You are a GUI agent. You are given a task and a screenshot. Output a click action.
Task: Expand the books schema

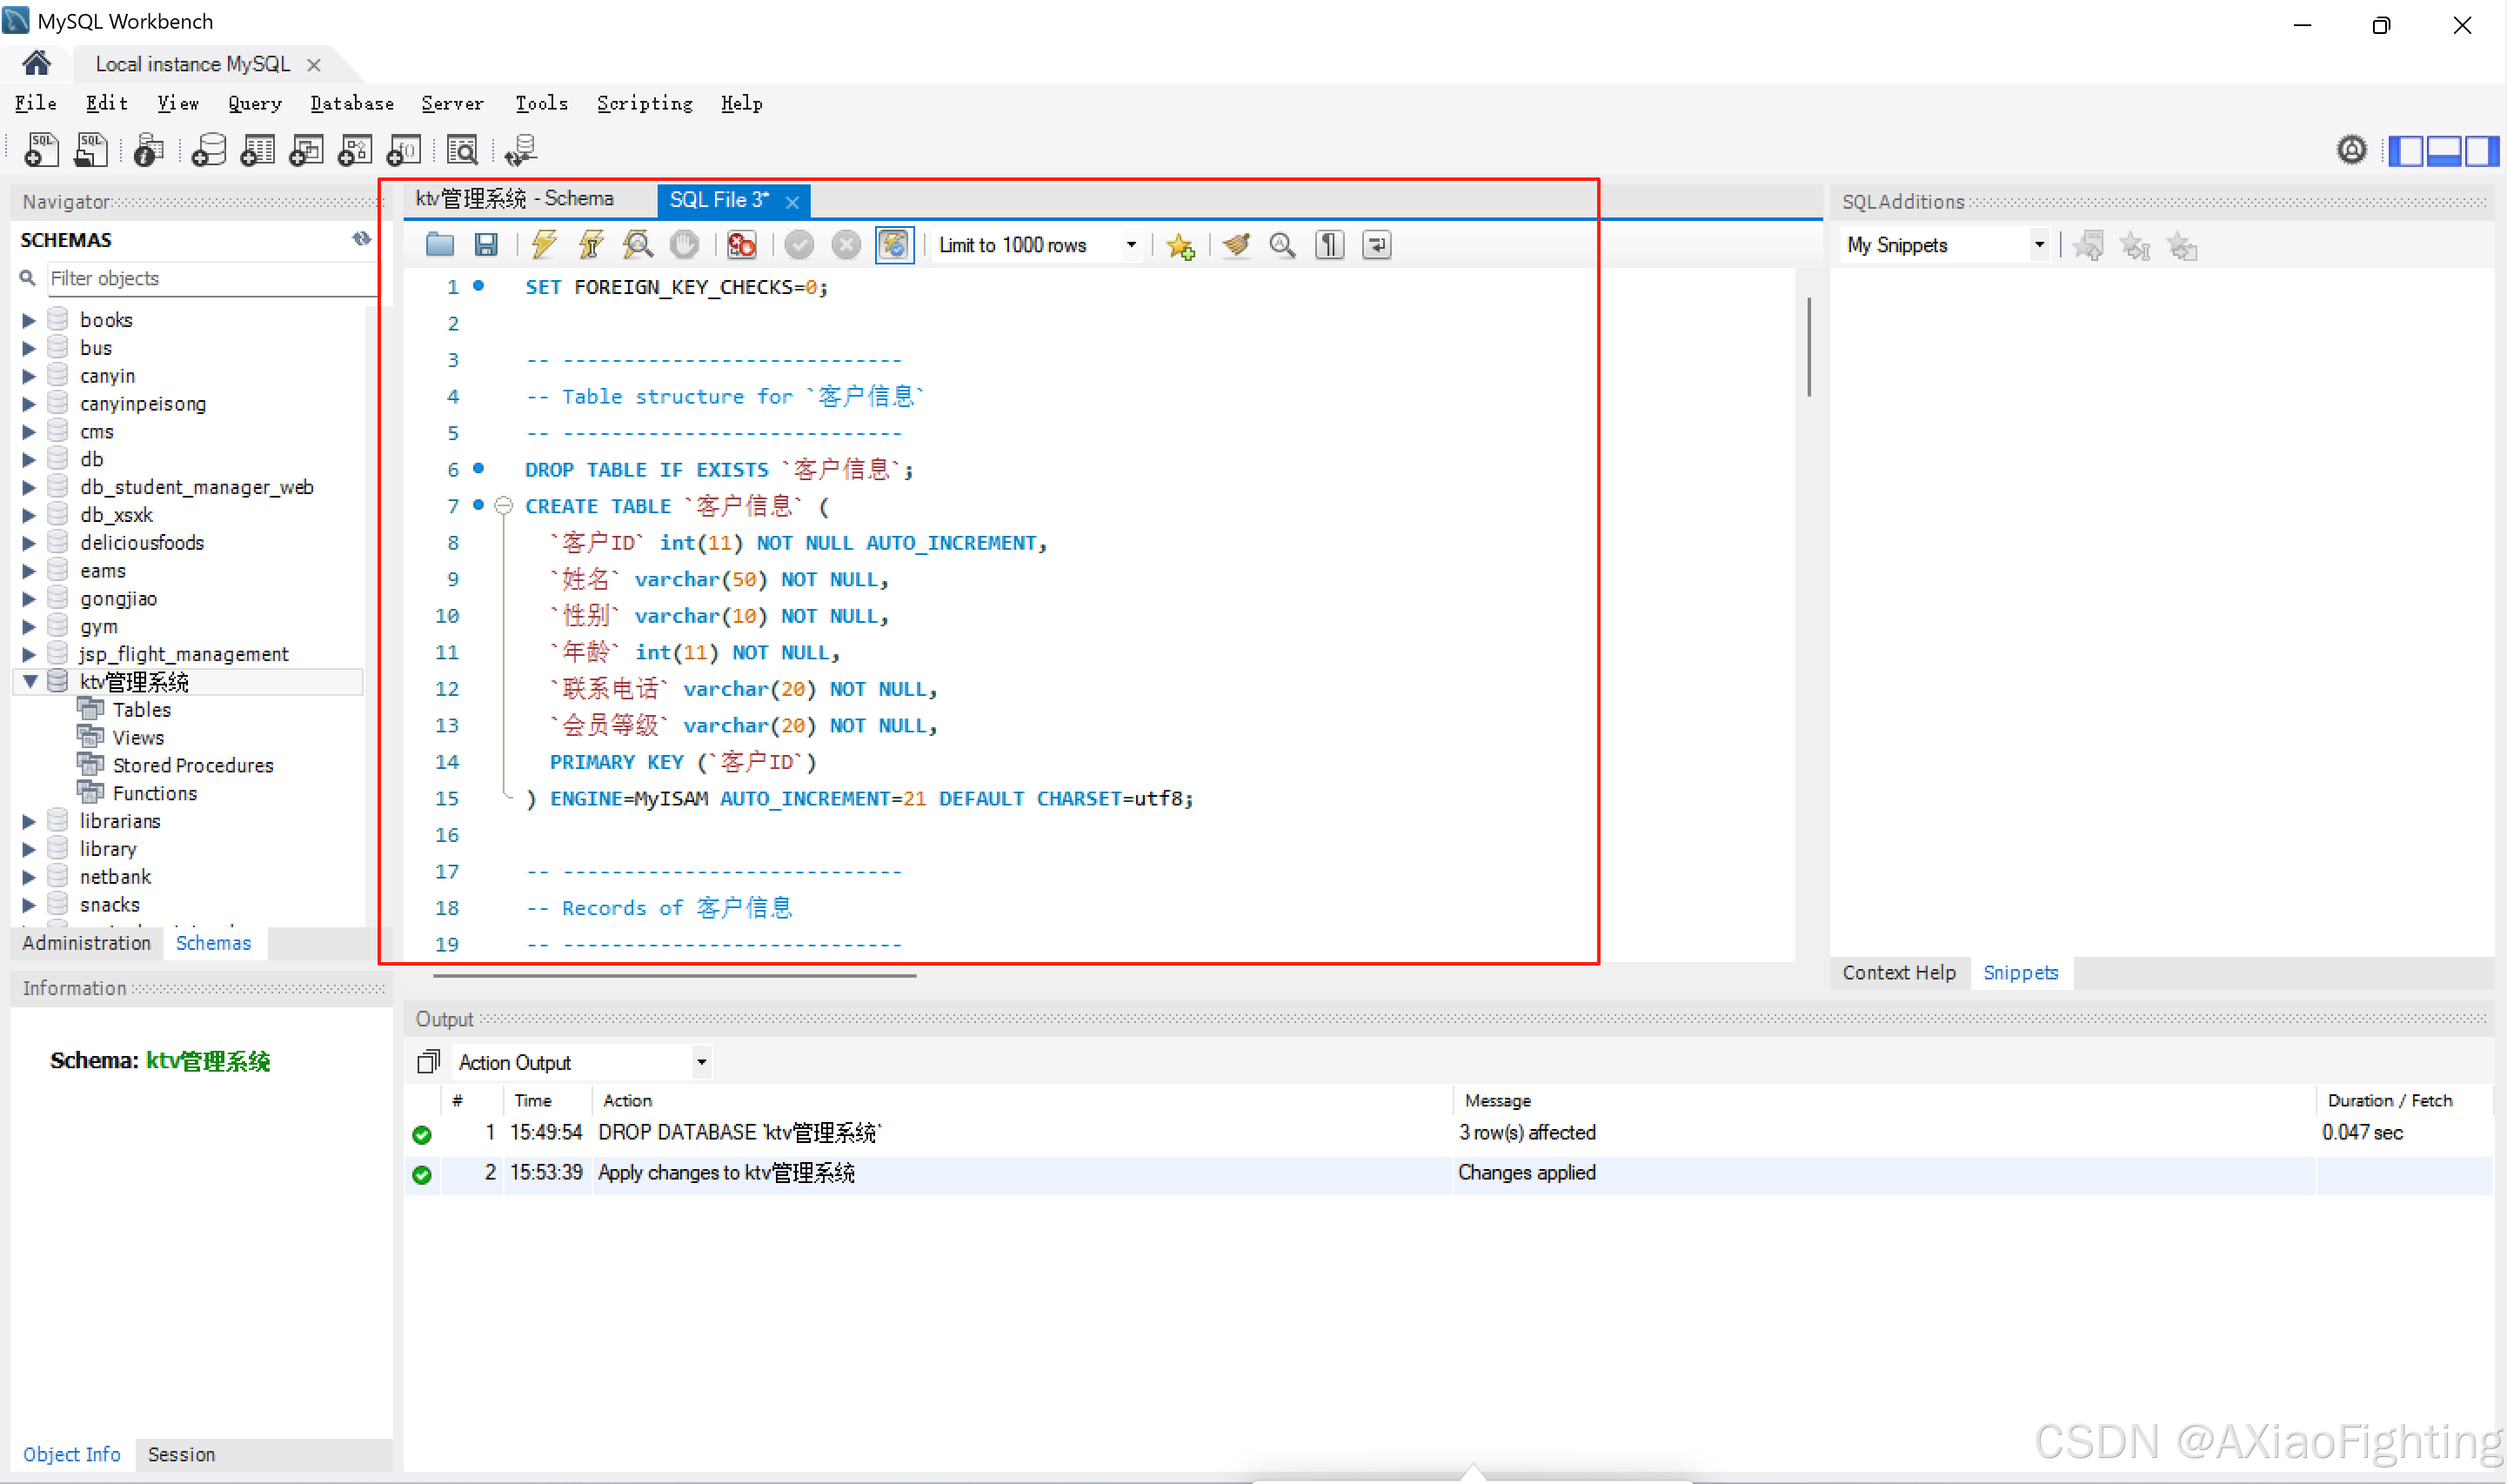coord(28,320)
